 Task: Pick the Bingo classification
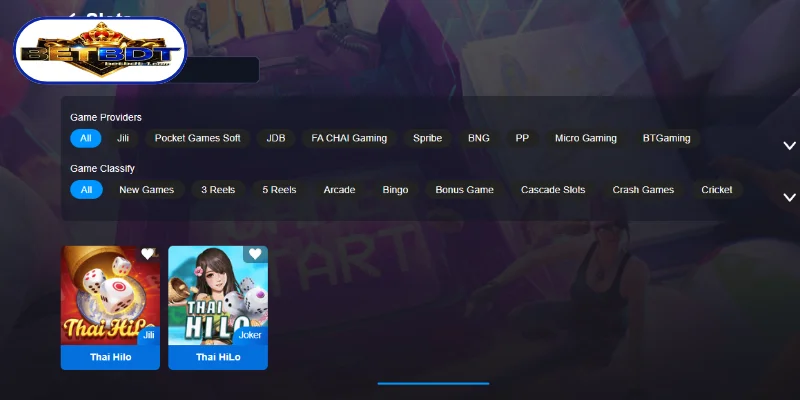click(x=395, y=190)
